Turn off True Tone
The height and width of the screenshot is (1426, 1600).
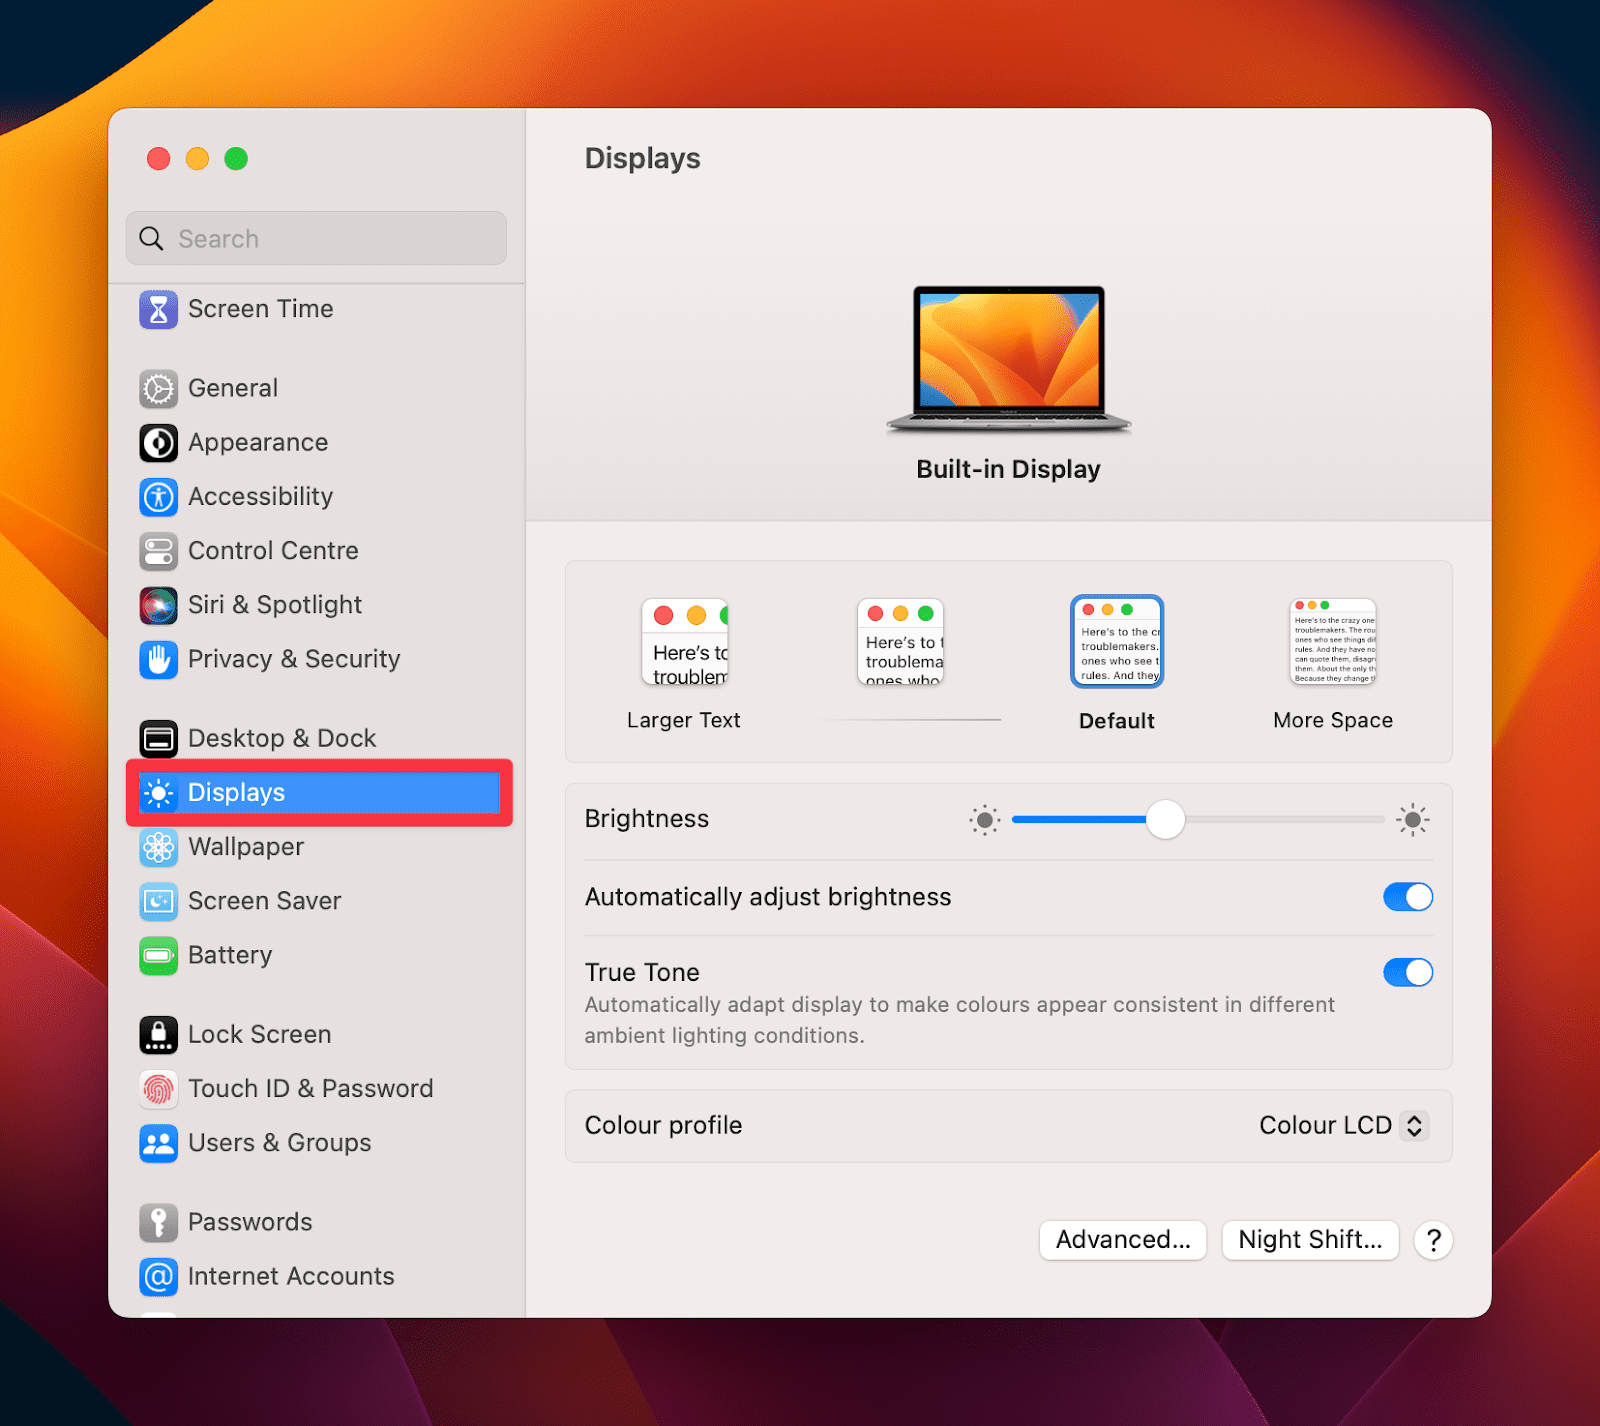[1408, 972]
